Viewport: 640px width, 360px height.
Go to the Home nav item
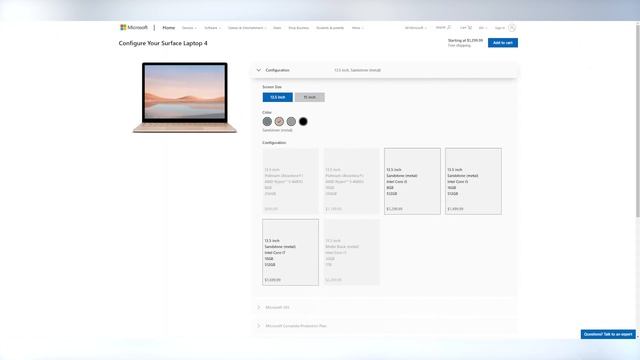pyautogui.click(x=169, y=28)
